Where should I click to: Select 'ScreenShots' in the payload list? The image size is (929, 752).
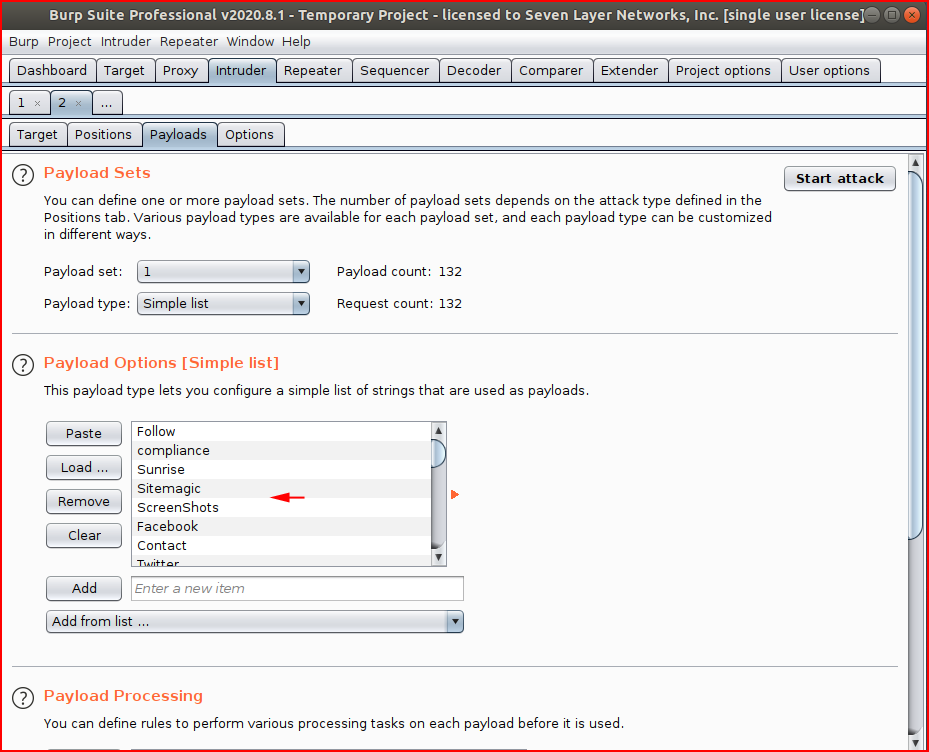(281, 507)
